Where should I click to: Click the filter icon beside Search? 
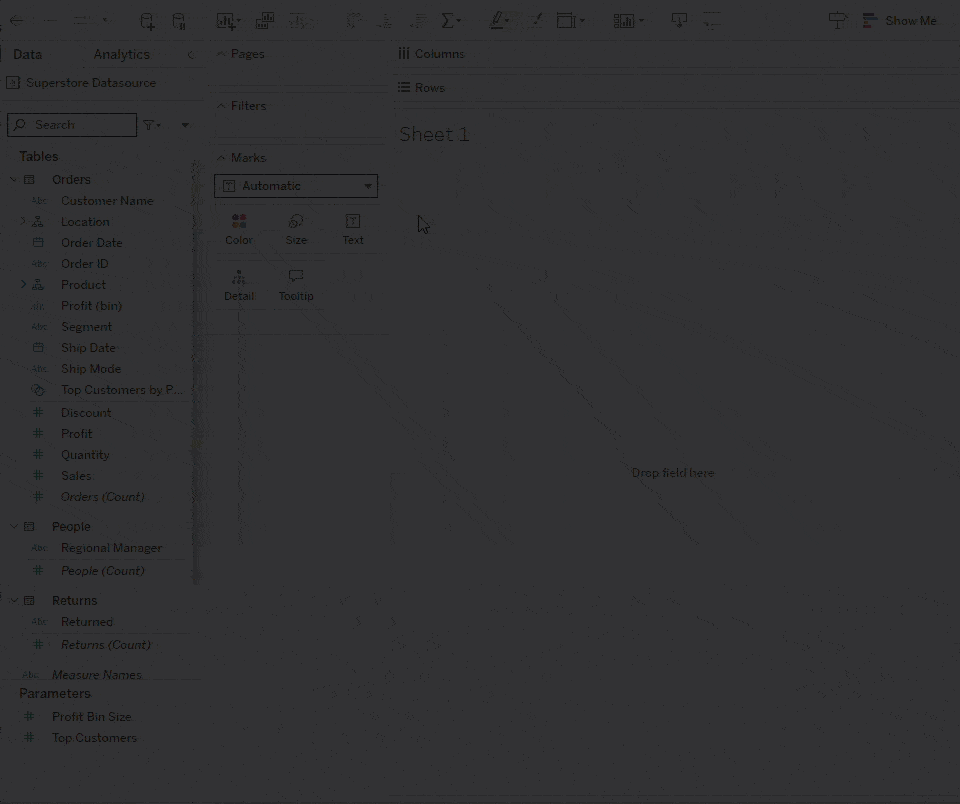[x=150, y=125]
